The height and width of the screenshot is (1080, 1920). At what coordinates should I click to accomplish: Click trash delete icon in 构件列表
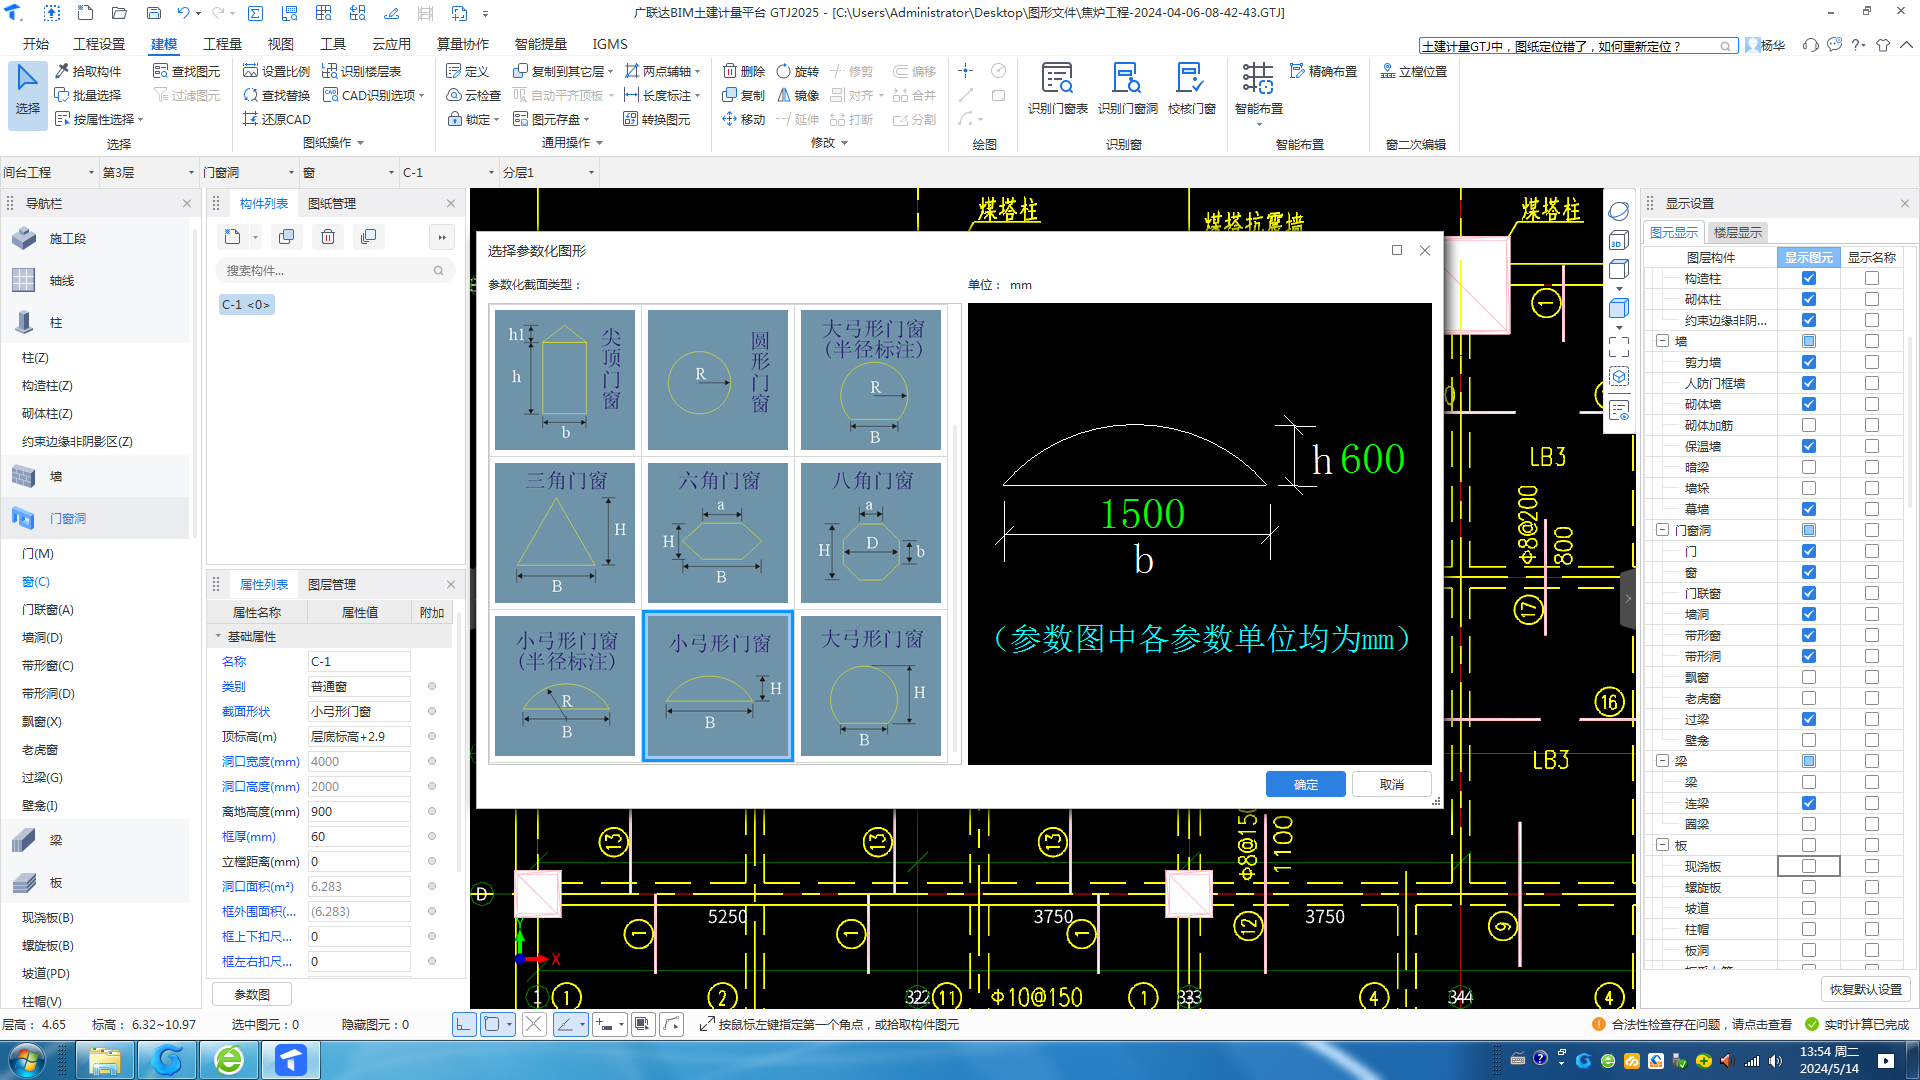click(328, 237)
